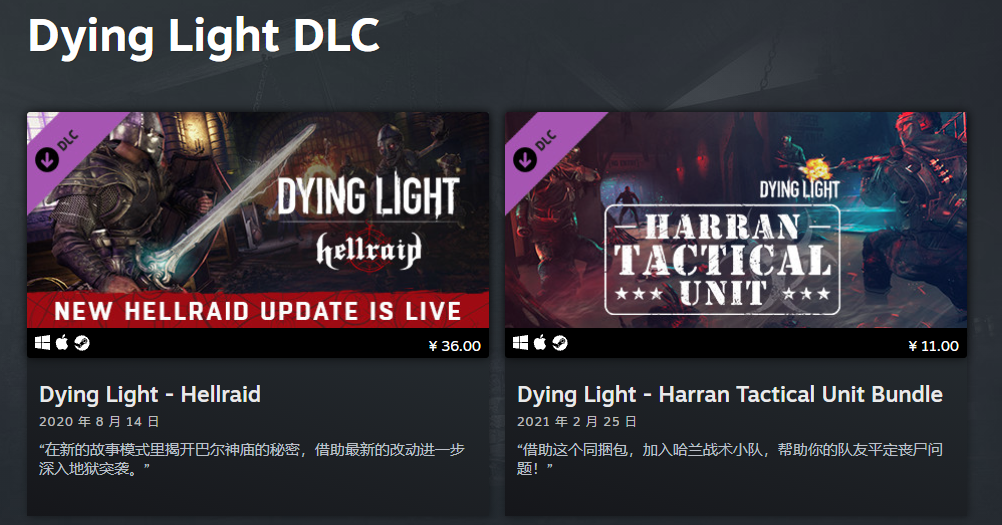Click the Hellraid description quote text
This screenshot has width=1002, height=525.
point(252,459)
